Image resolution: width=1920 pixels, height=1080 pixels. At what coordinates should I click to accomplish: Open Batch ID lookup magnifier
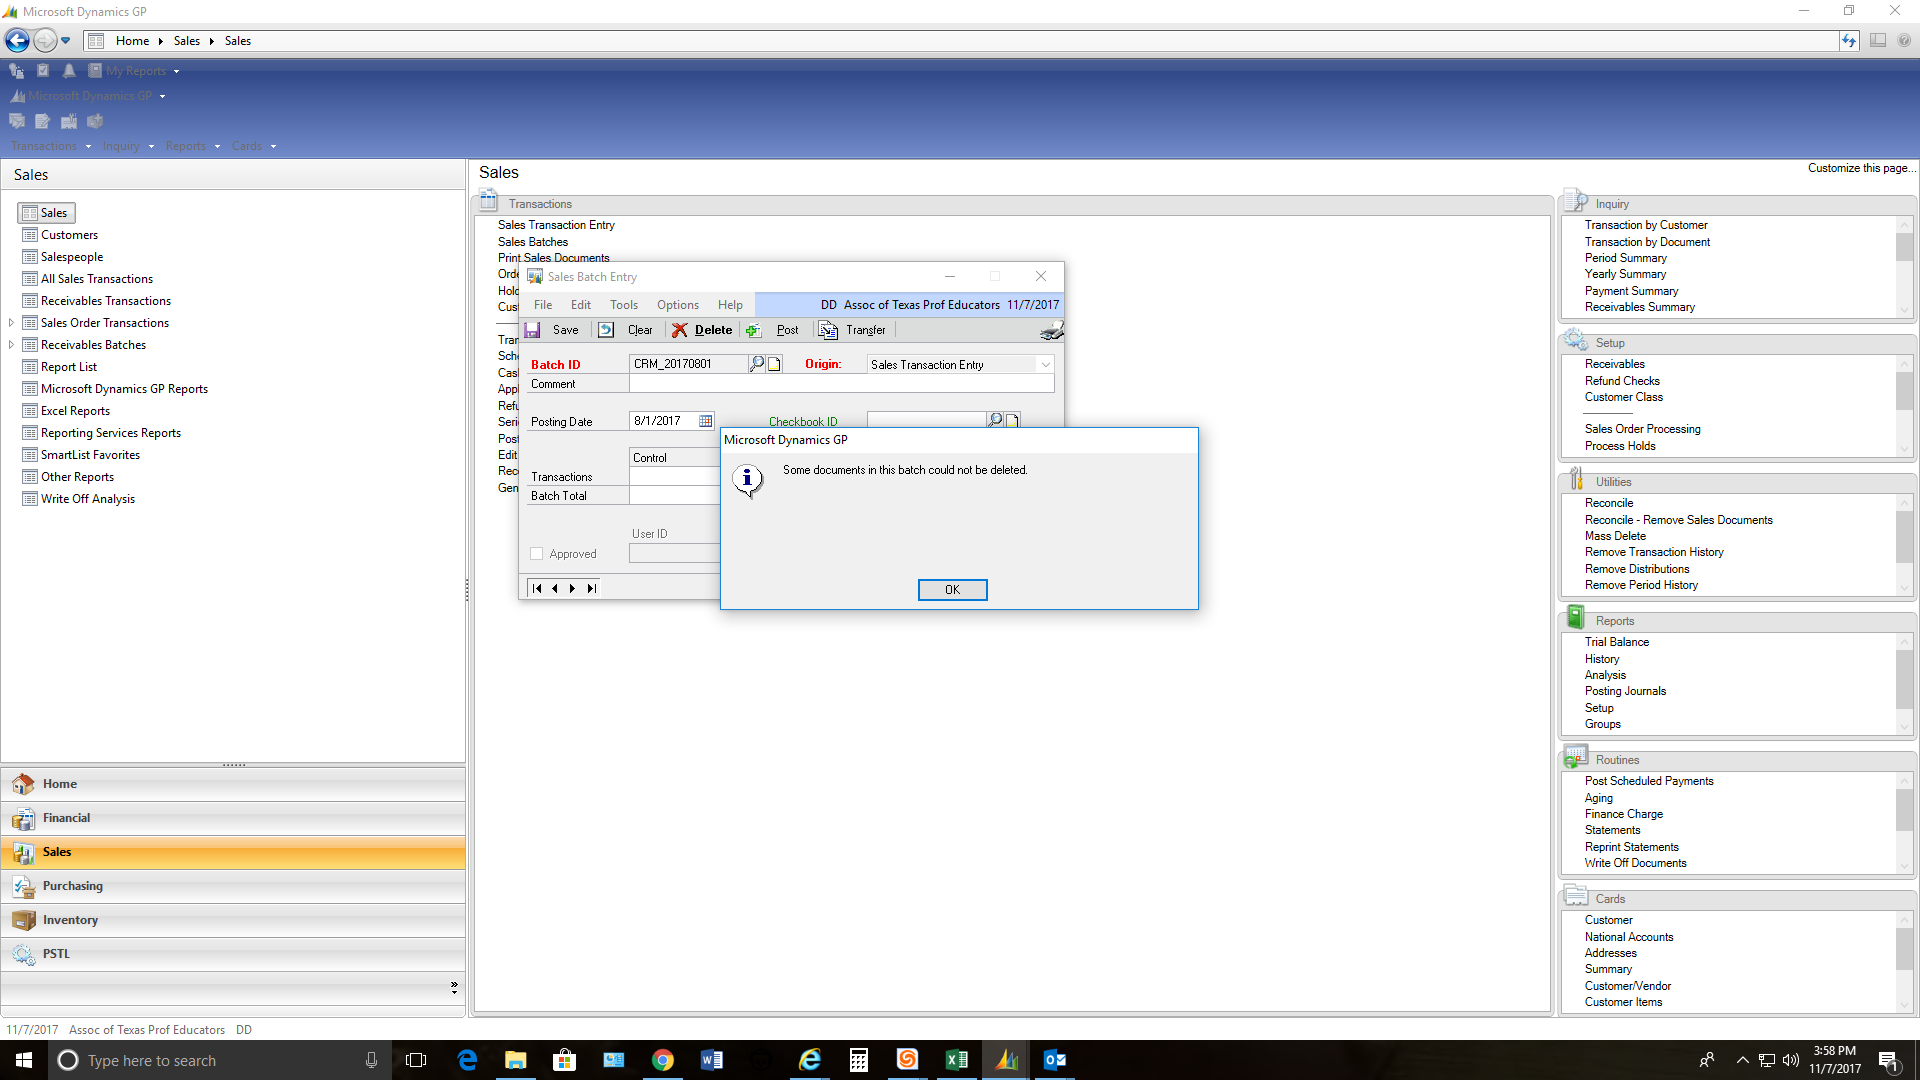point(757,364)
